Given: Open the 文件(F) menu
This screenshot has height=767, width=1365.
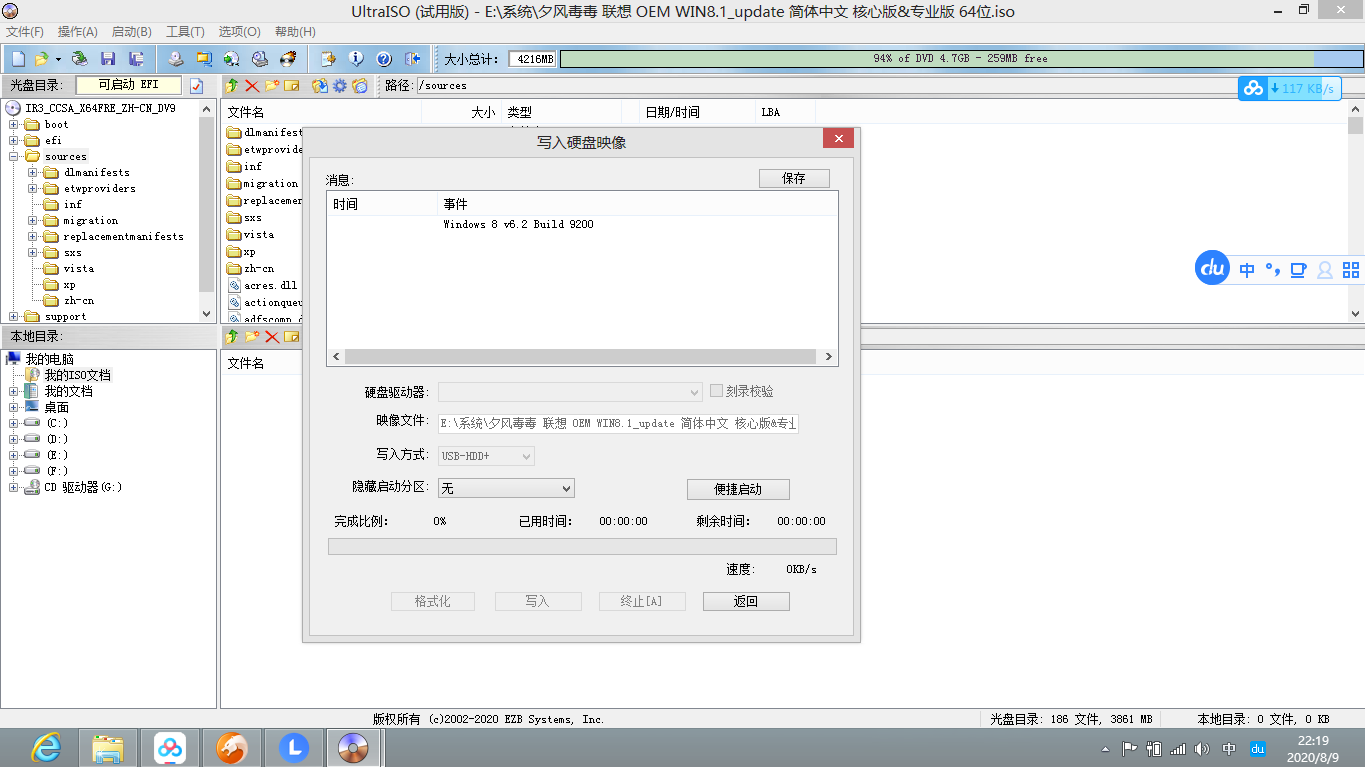Looking at the screenshot, I should (25, 32).
